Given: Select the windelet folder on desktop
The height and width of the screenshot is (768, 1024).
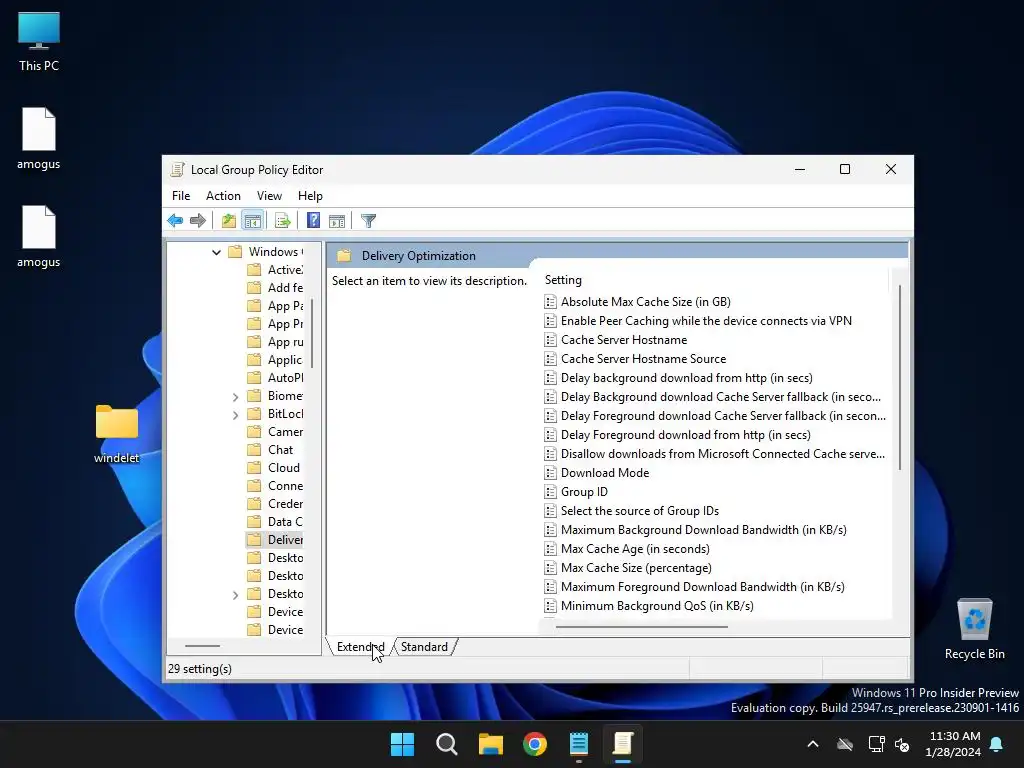Looking at the screenshot, I should [116, 434].
